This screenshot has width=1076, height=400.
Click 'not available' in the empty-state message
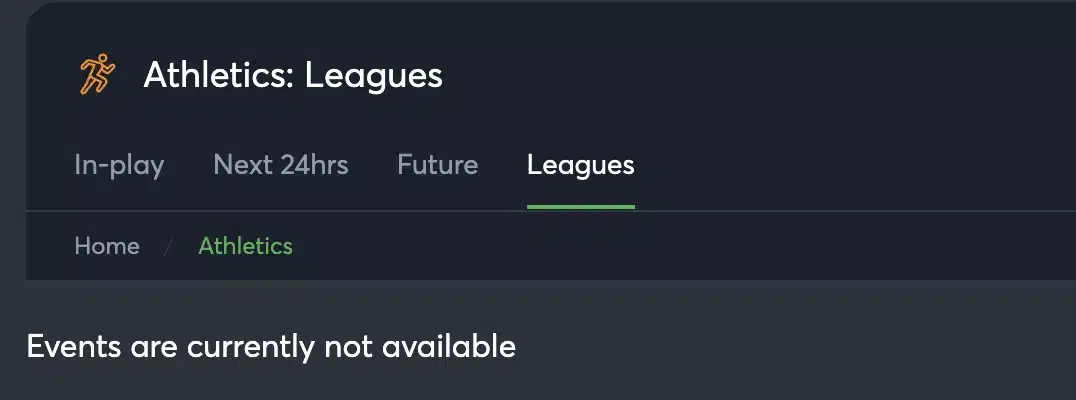(x=420, y=347)
